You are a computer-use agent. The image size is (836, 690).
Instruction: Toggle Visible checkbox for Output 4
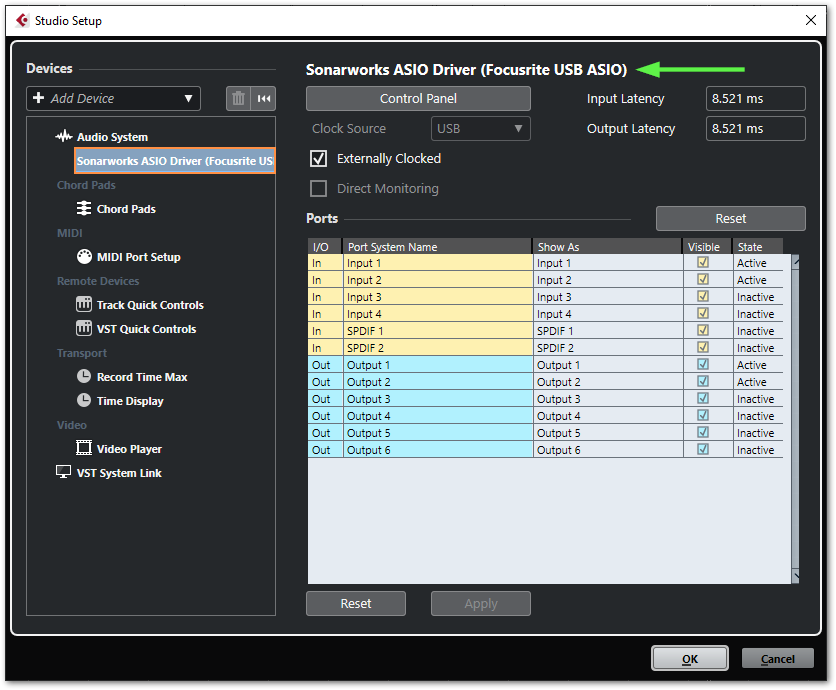(x=703, y=415)
